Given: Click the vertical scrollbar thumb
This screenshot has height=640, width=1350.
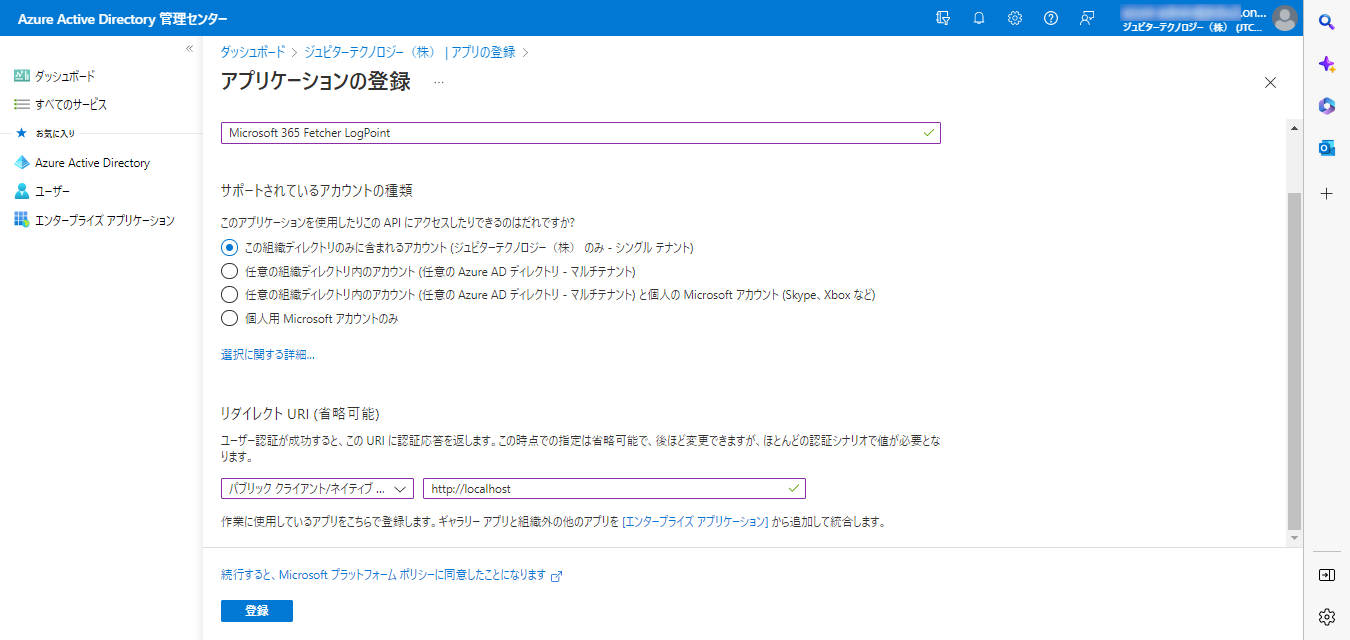Looking at the screenshot, I should (x=1294, y=360).
